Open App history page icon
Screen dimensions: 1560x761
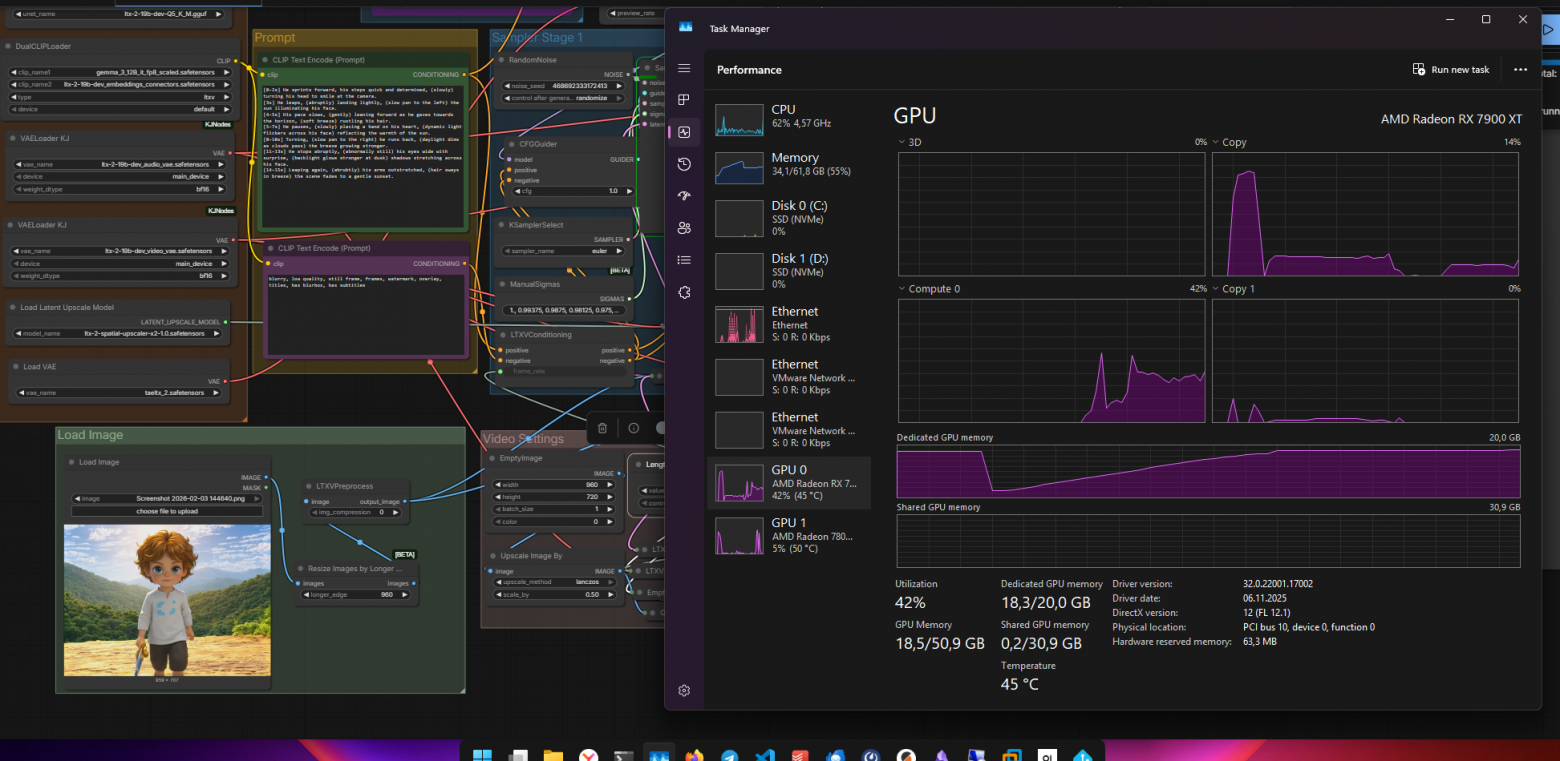tap(684, 164)
